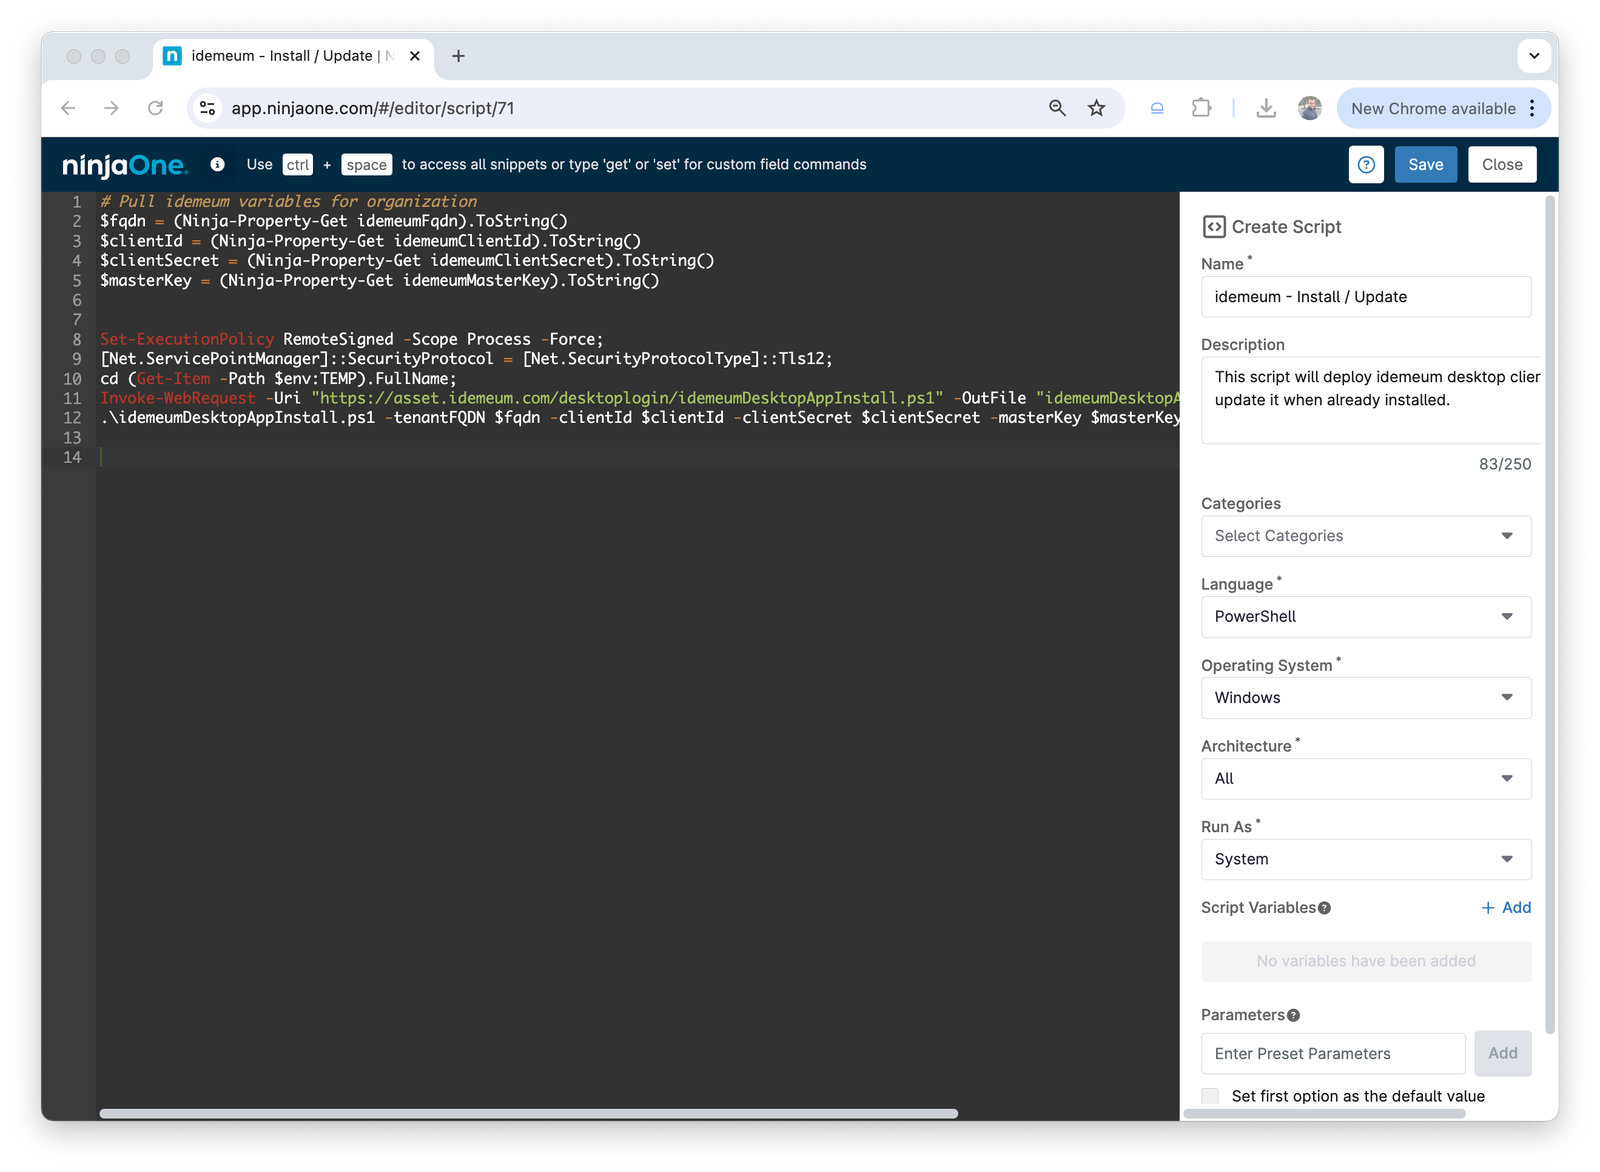Viewport: 1600px width, 1172px height.
Task: Click the Chrome profile avatar
Action: (1310, 108)
